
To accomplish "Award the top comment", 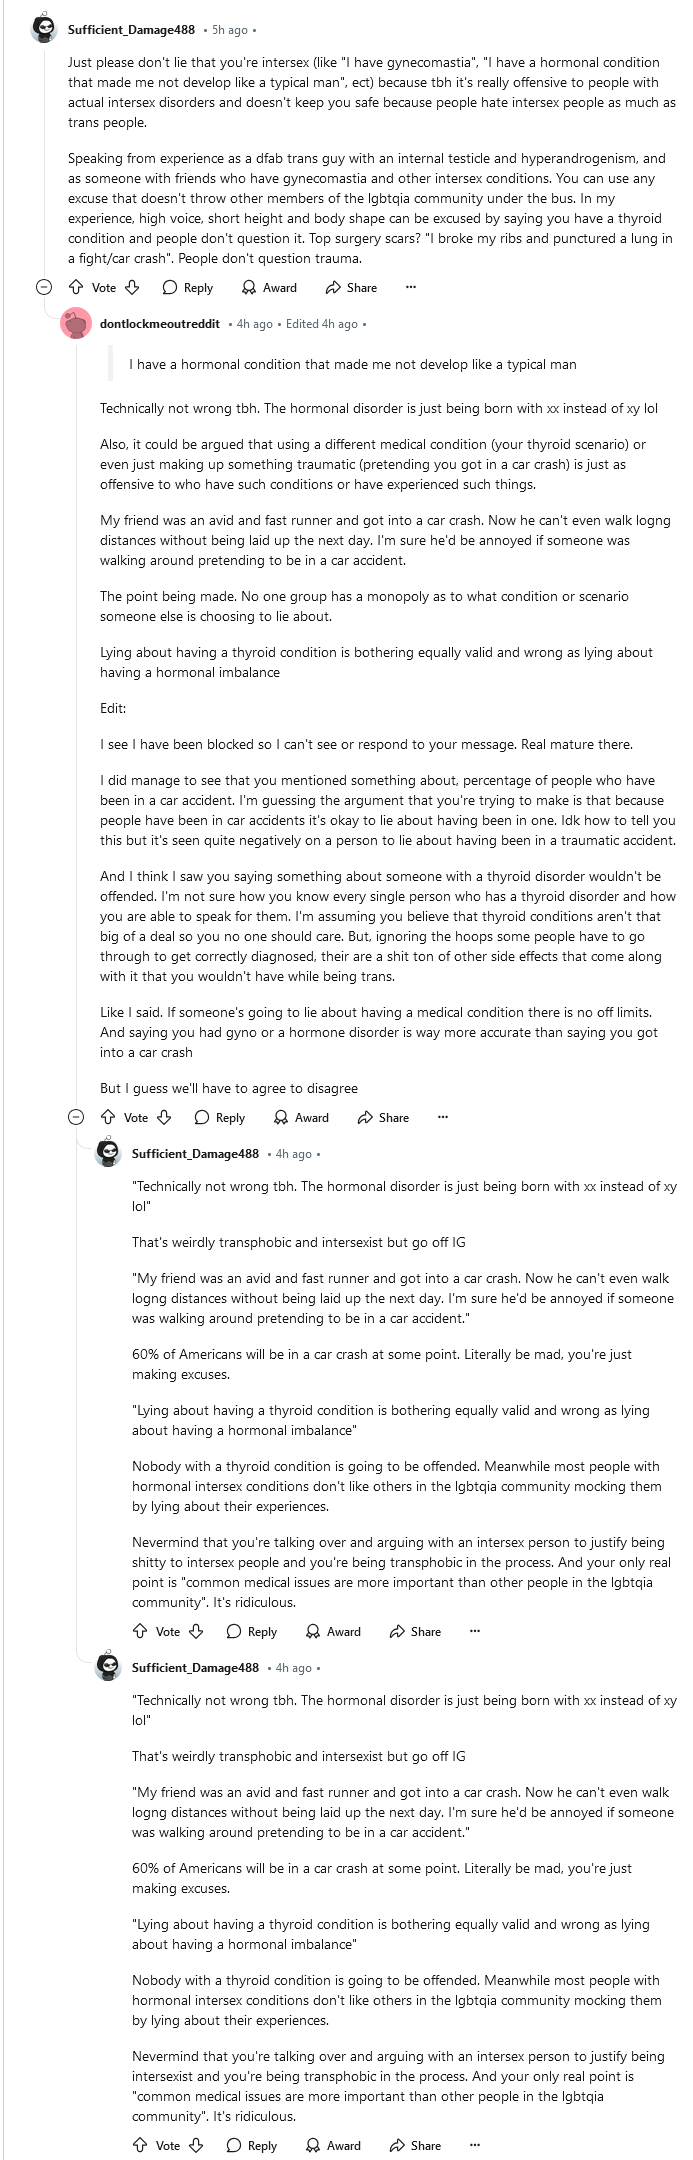I will point(269,288).
